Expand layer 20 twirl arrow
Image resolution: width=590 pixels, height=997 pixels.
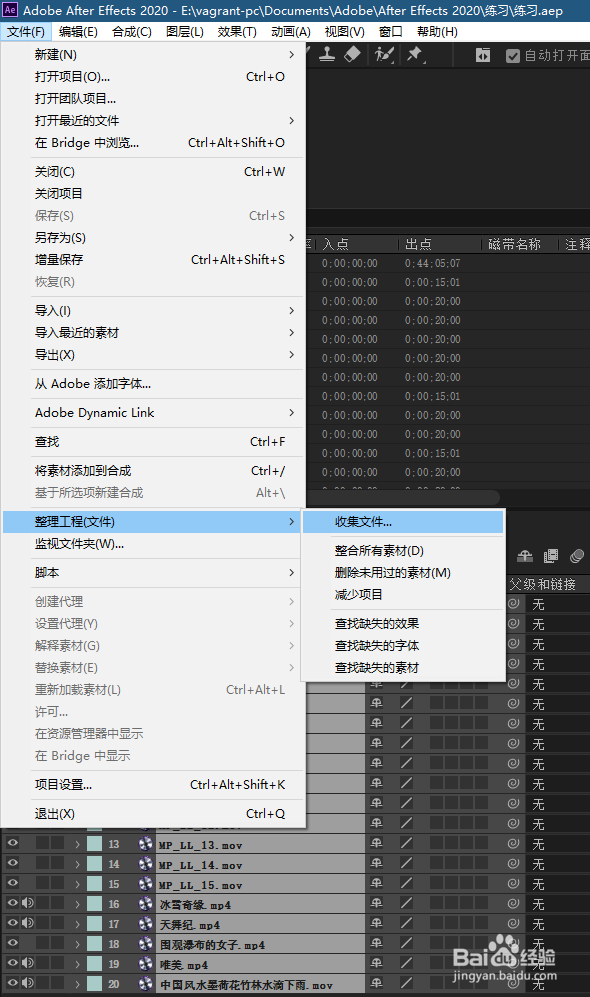click(78, 984)
